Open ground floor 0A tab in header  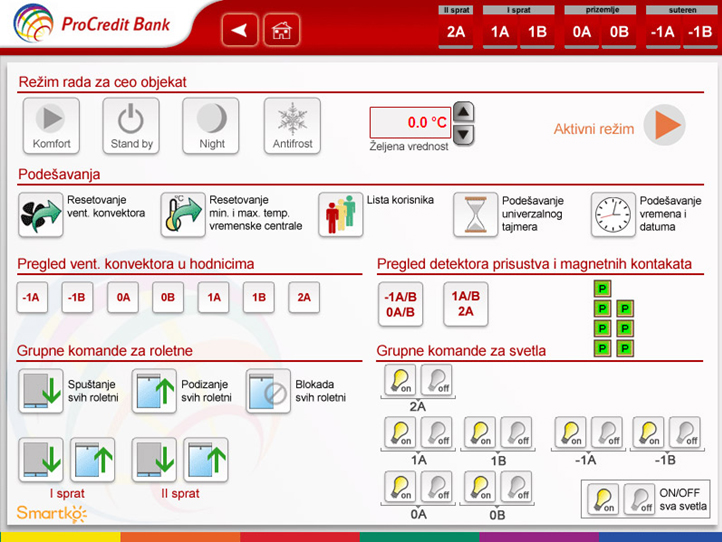coord(582,32)
